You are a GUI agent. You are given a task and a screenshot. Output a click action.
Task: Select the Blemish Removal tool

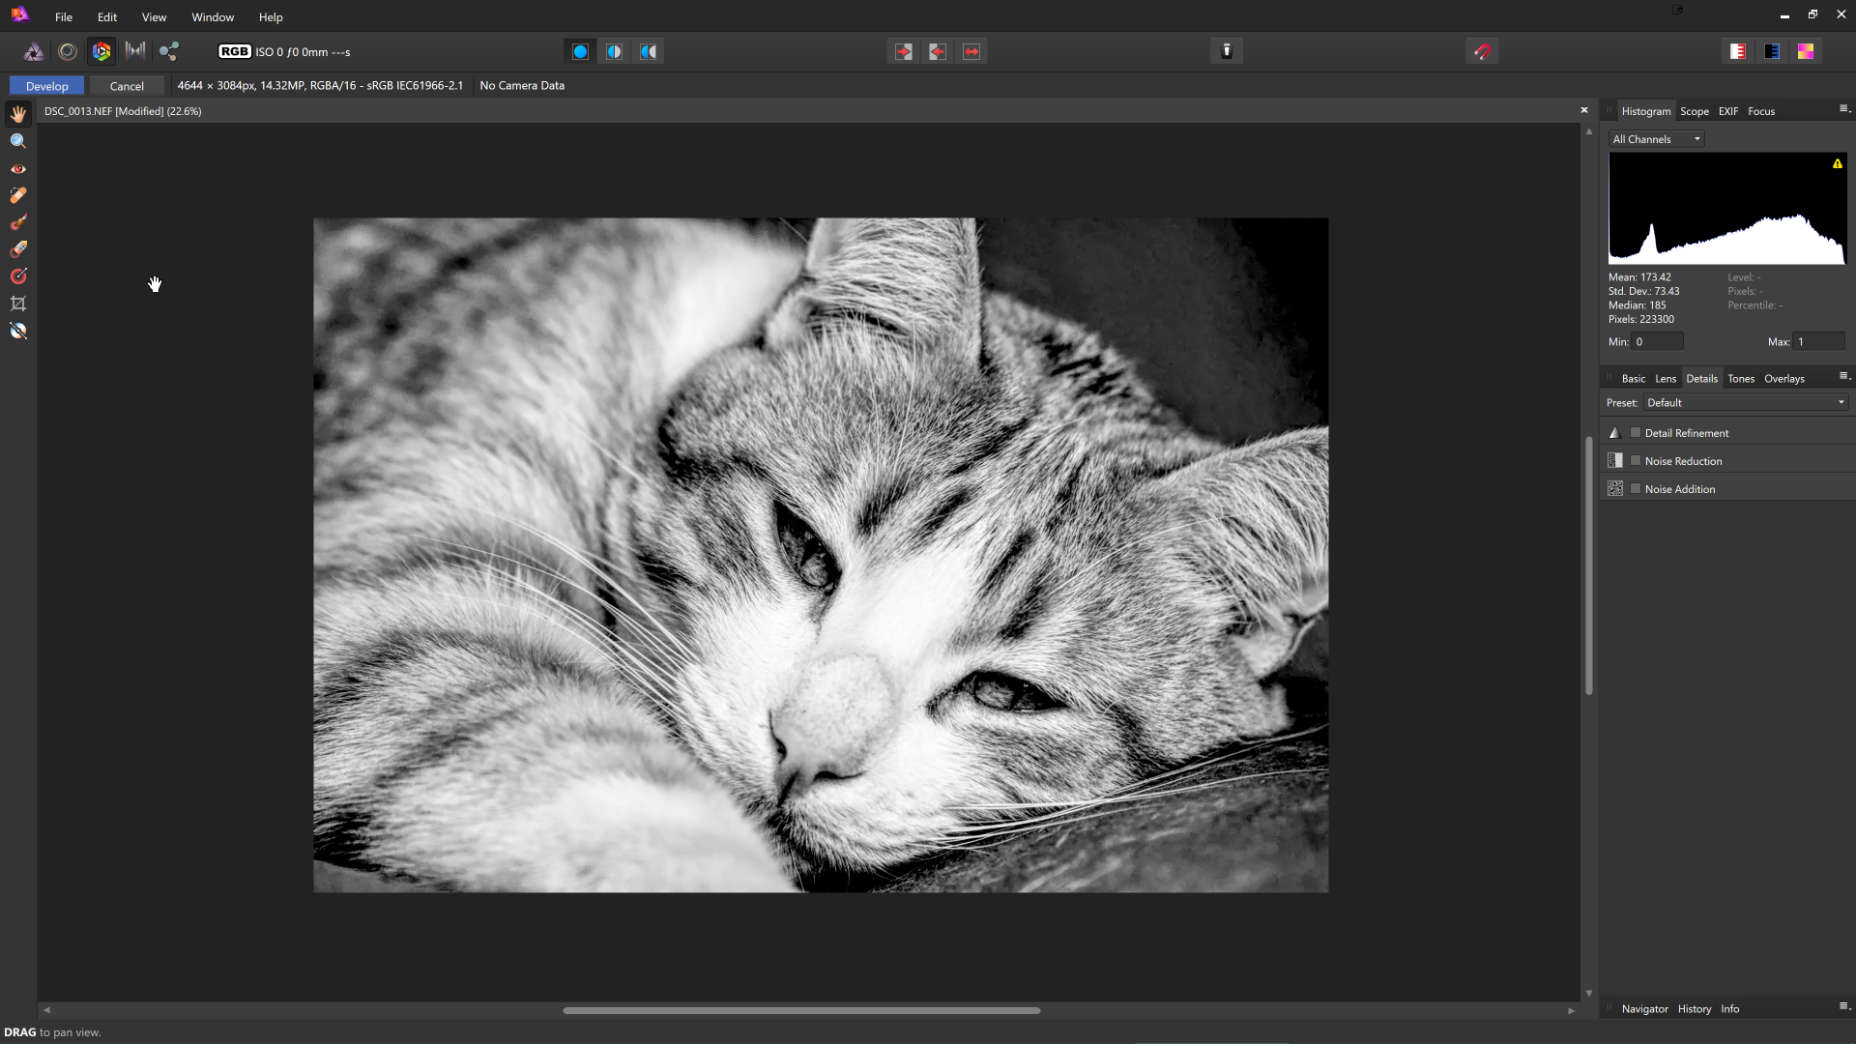pyautogui.click(x=18, y=196)
